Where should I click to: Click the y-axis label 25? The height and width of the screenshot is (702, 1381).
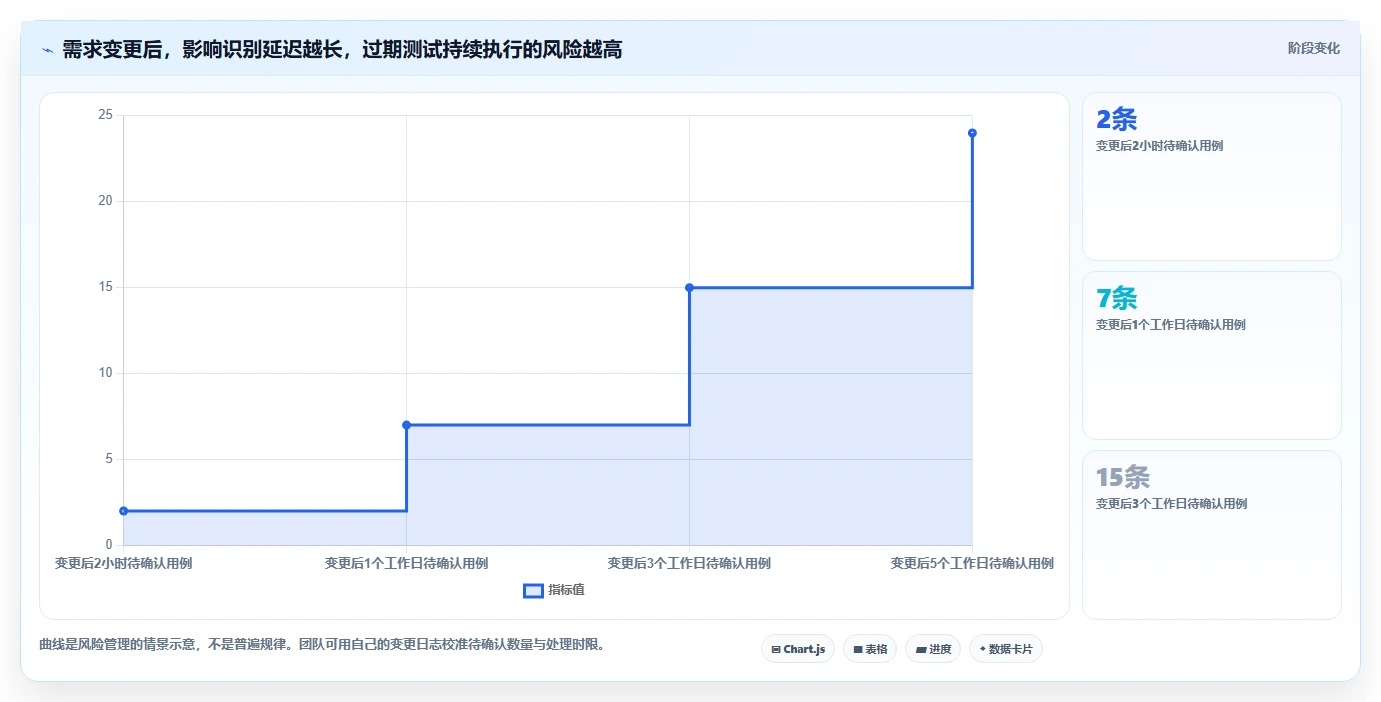(x=105, y=115)
